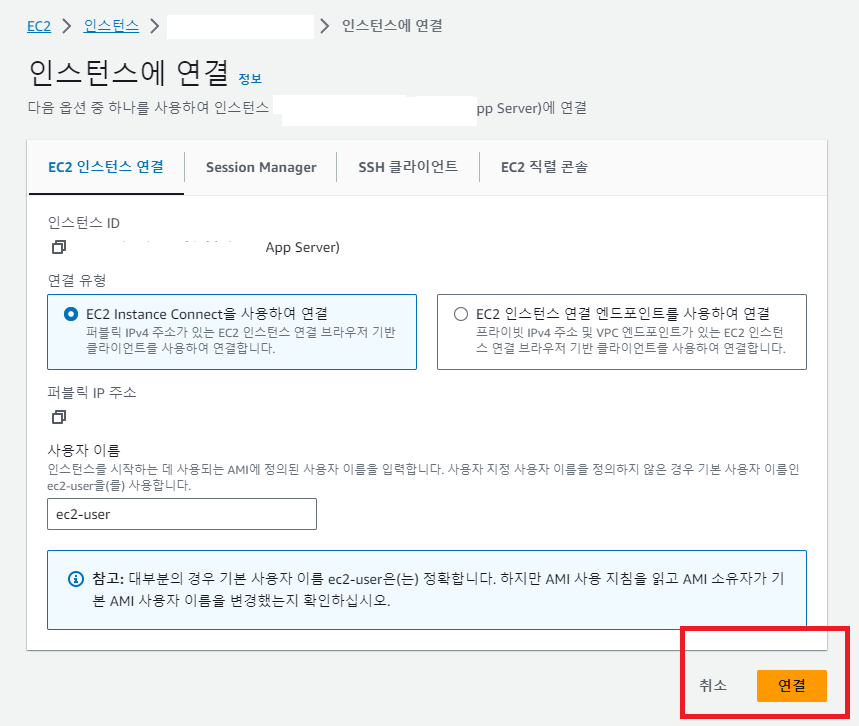Open the 정보 link beside the page title
This screenshot has width=859, height=726.
click(250, 79)
